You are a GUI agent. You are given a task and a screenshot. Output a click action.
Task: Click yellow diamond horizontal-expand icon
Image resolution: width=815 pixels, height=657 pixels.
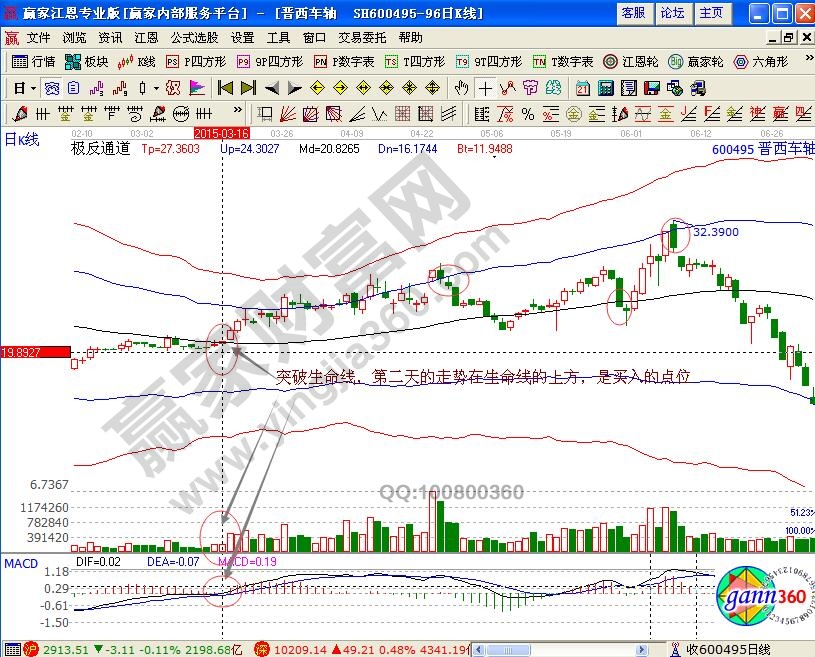tap(363, 88)
